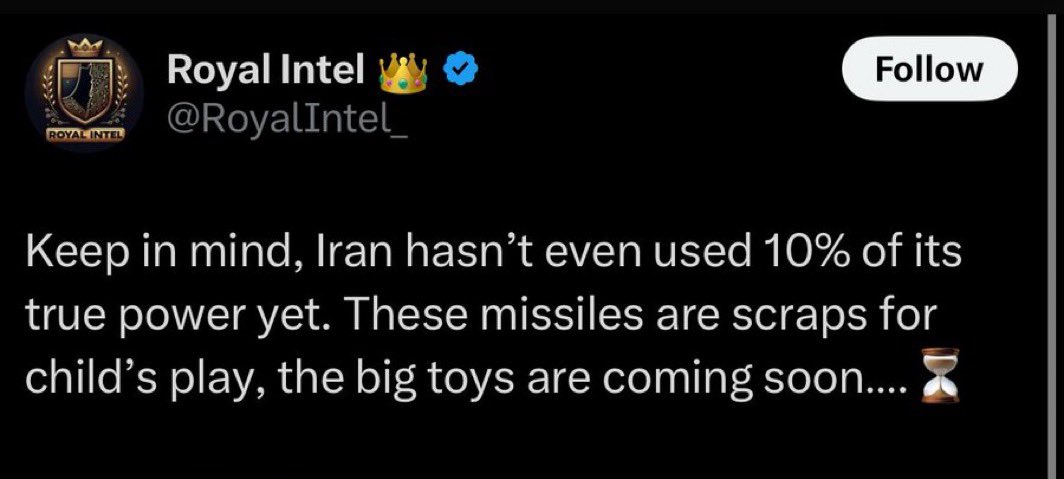Click the blue verified badge
This screenshot has height=479, width=1064.
(461, 70)
